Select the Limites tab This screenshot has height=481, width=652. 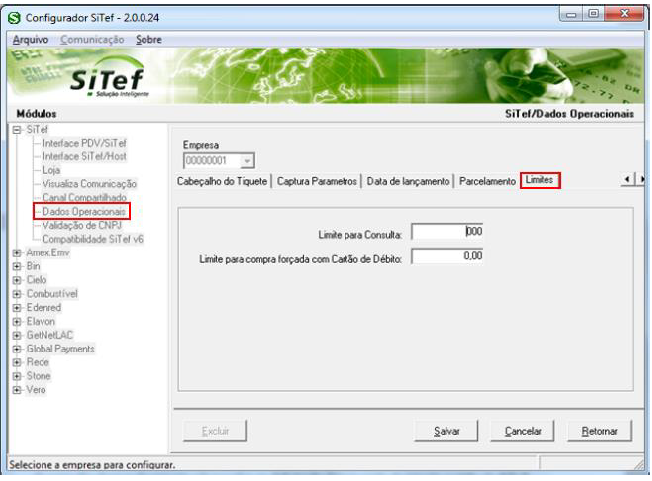tap(540, 180)
